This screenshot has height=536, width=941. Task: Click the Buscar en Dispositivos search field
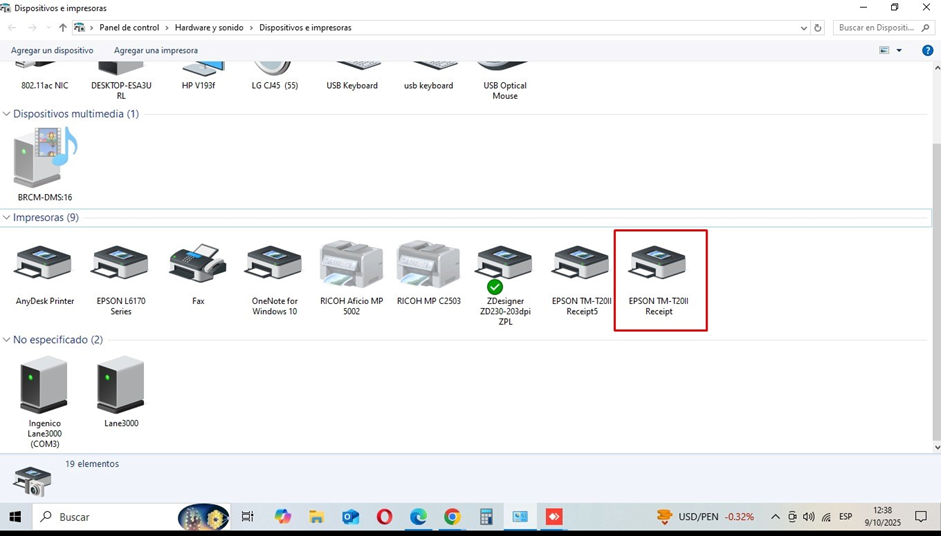(x=877, y=28)
